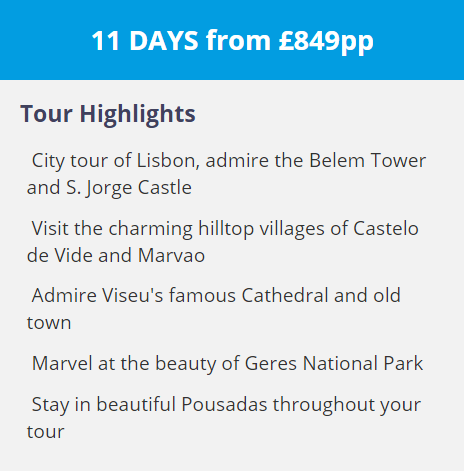Select the "11 DAYS" text in banner
464x471 pixels.
pyautogui.click(x=145, y=41)
